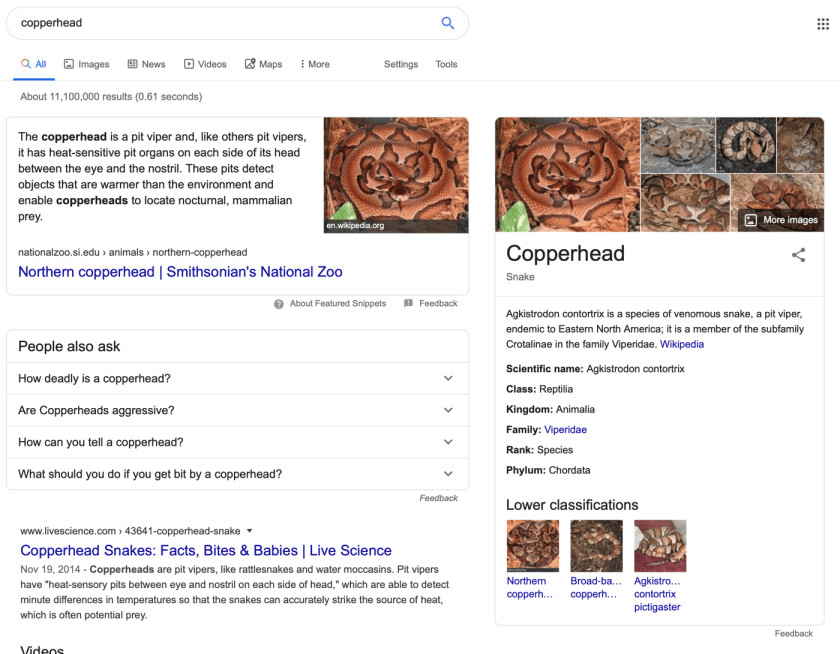Viewport: 840px width, 654px height.
Task: Click the Copperhead title in knowledge panel
Action: pyautogui.click(x=565, y=253)
